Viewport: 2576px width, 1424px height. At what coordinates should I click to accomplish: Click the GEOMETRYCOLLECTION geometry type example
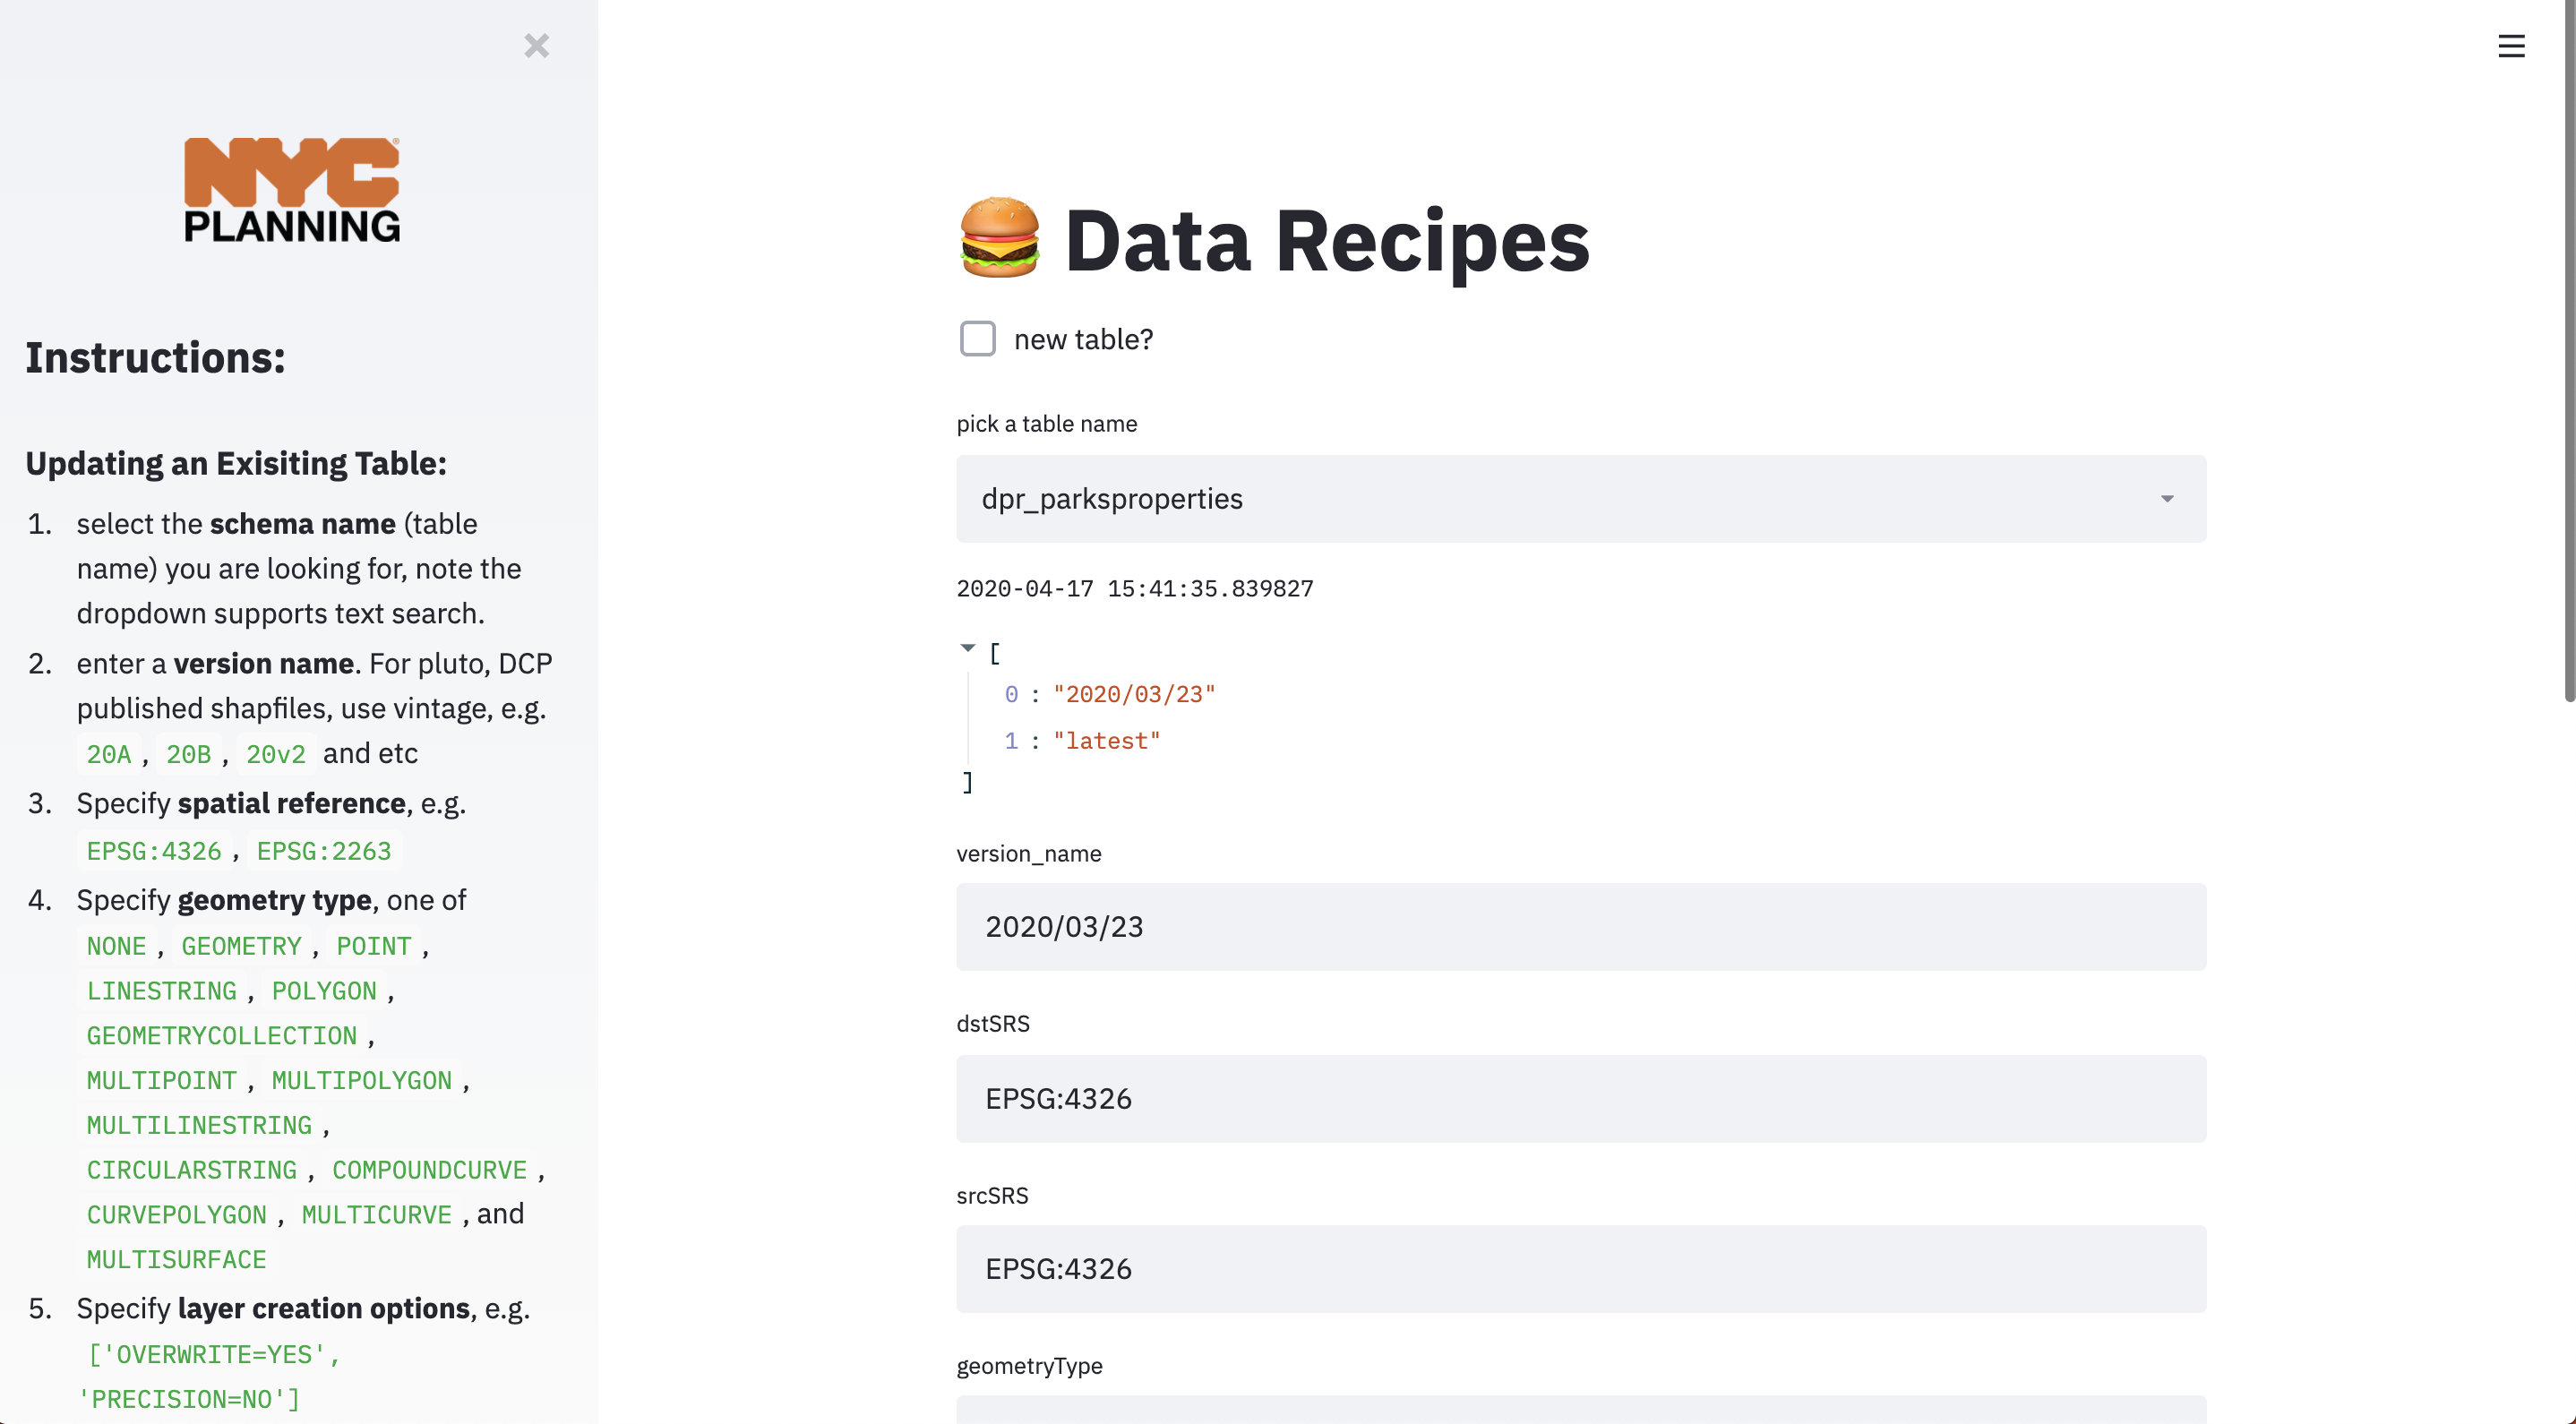pos(221,1036)
